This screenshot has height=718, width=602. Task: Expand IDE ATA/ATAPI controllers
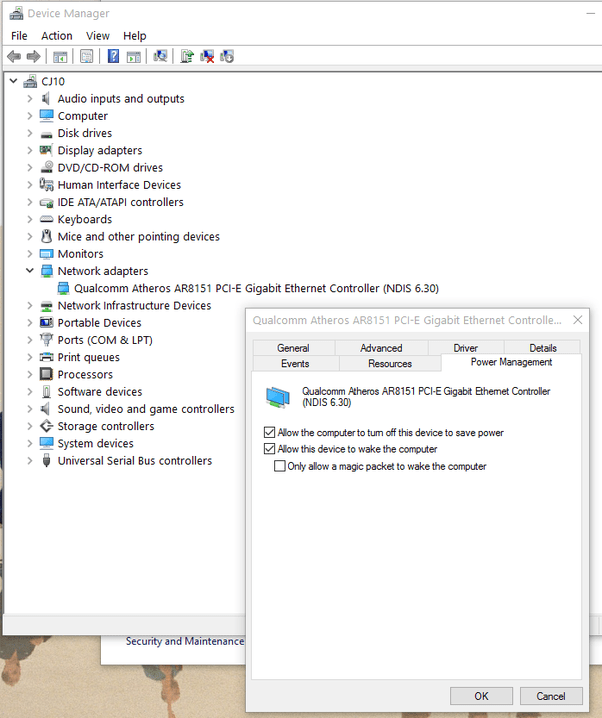click(30, 202)
